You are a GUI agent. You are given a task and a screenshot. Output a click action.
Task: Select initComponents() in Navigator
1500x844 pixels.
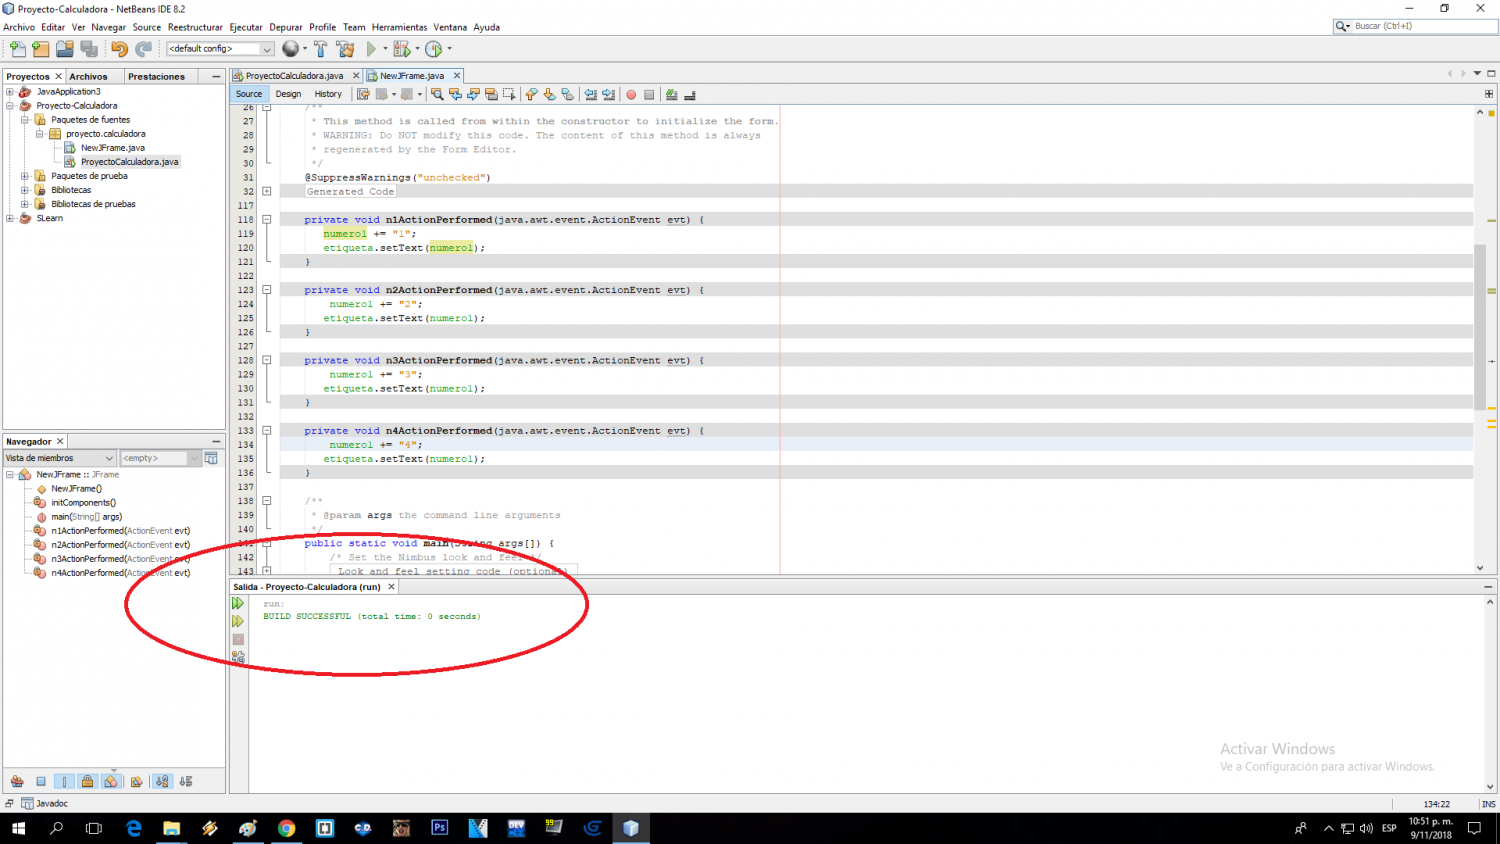(83, 503)
